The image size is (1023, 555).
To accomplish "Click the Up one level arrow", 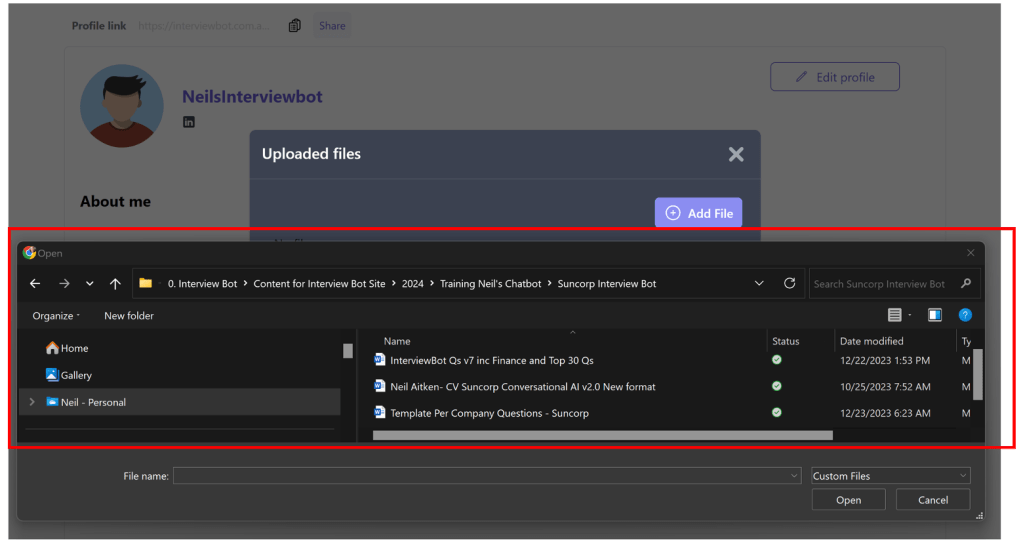I will [115, 284].
